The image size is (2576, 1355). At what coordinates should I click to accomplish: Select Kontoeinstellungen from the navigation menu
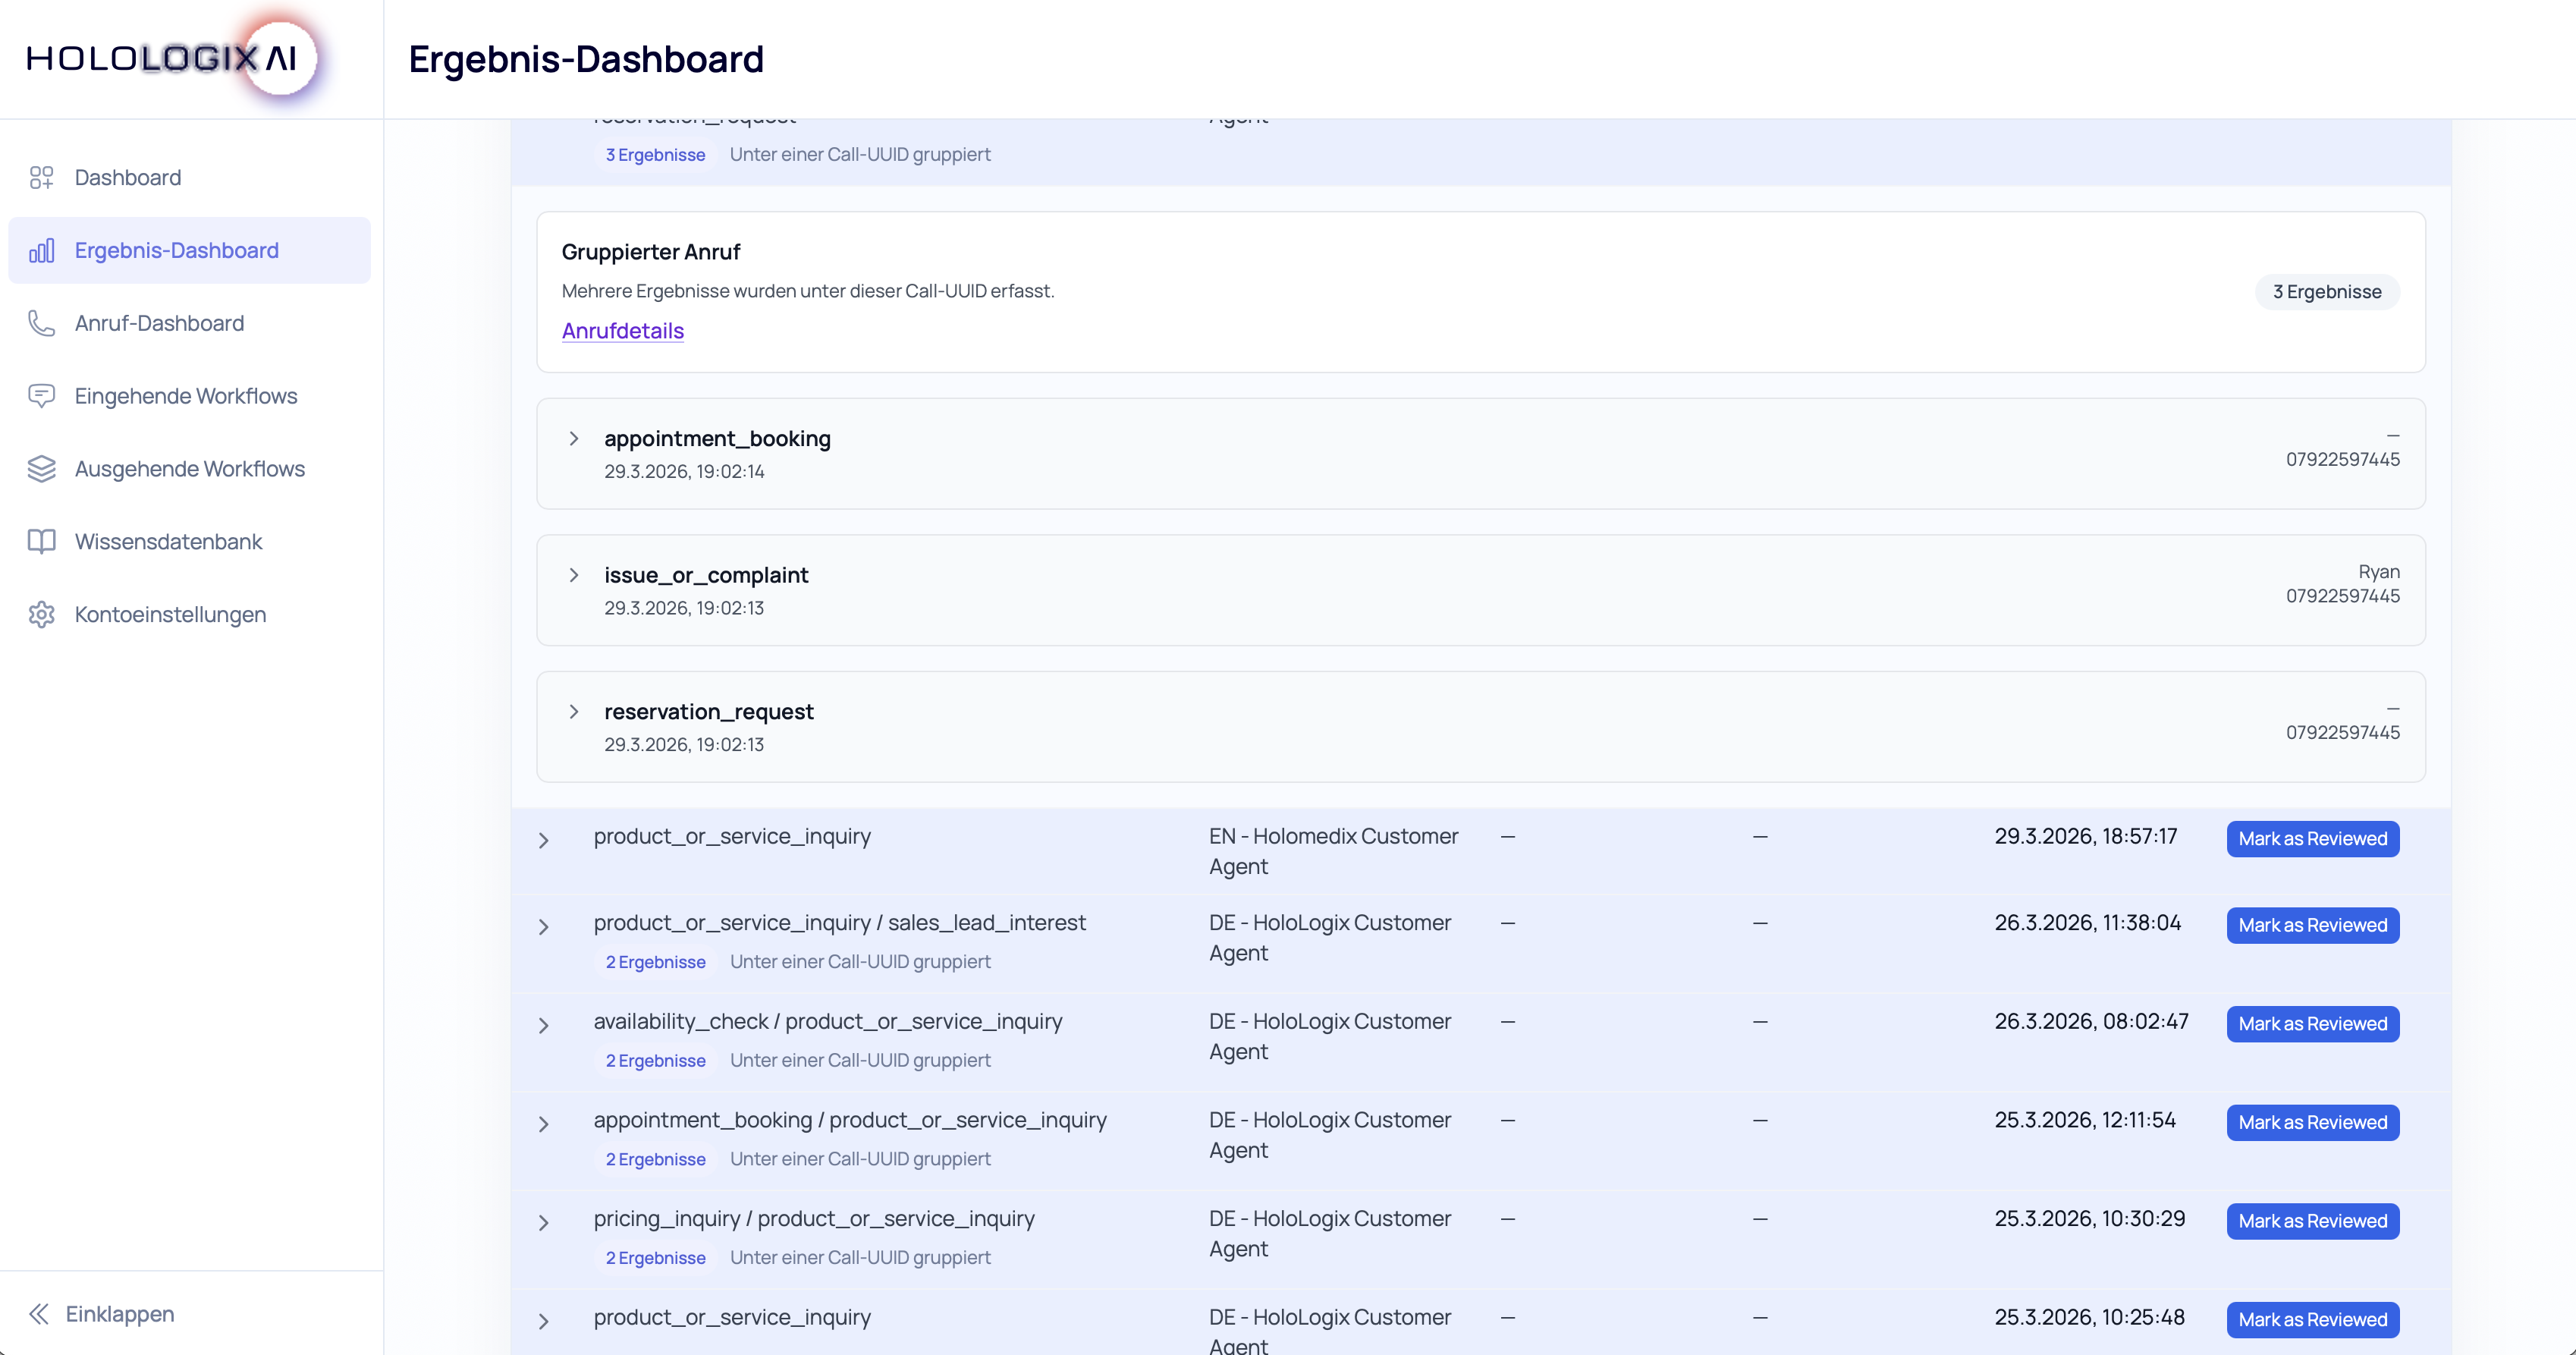(x=169, y=615)
